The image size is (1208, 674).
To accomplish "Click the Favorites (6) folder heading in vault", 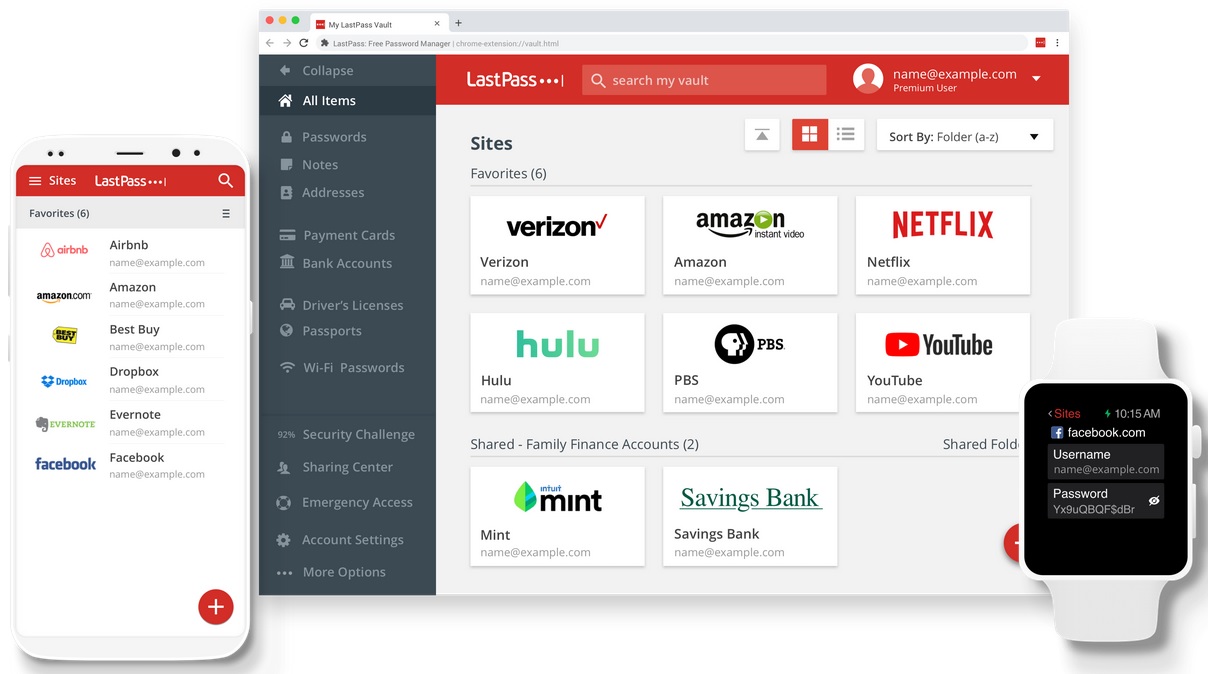I will [509, 174].
